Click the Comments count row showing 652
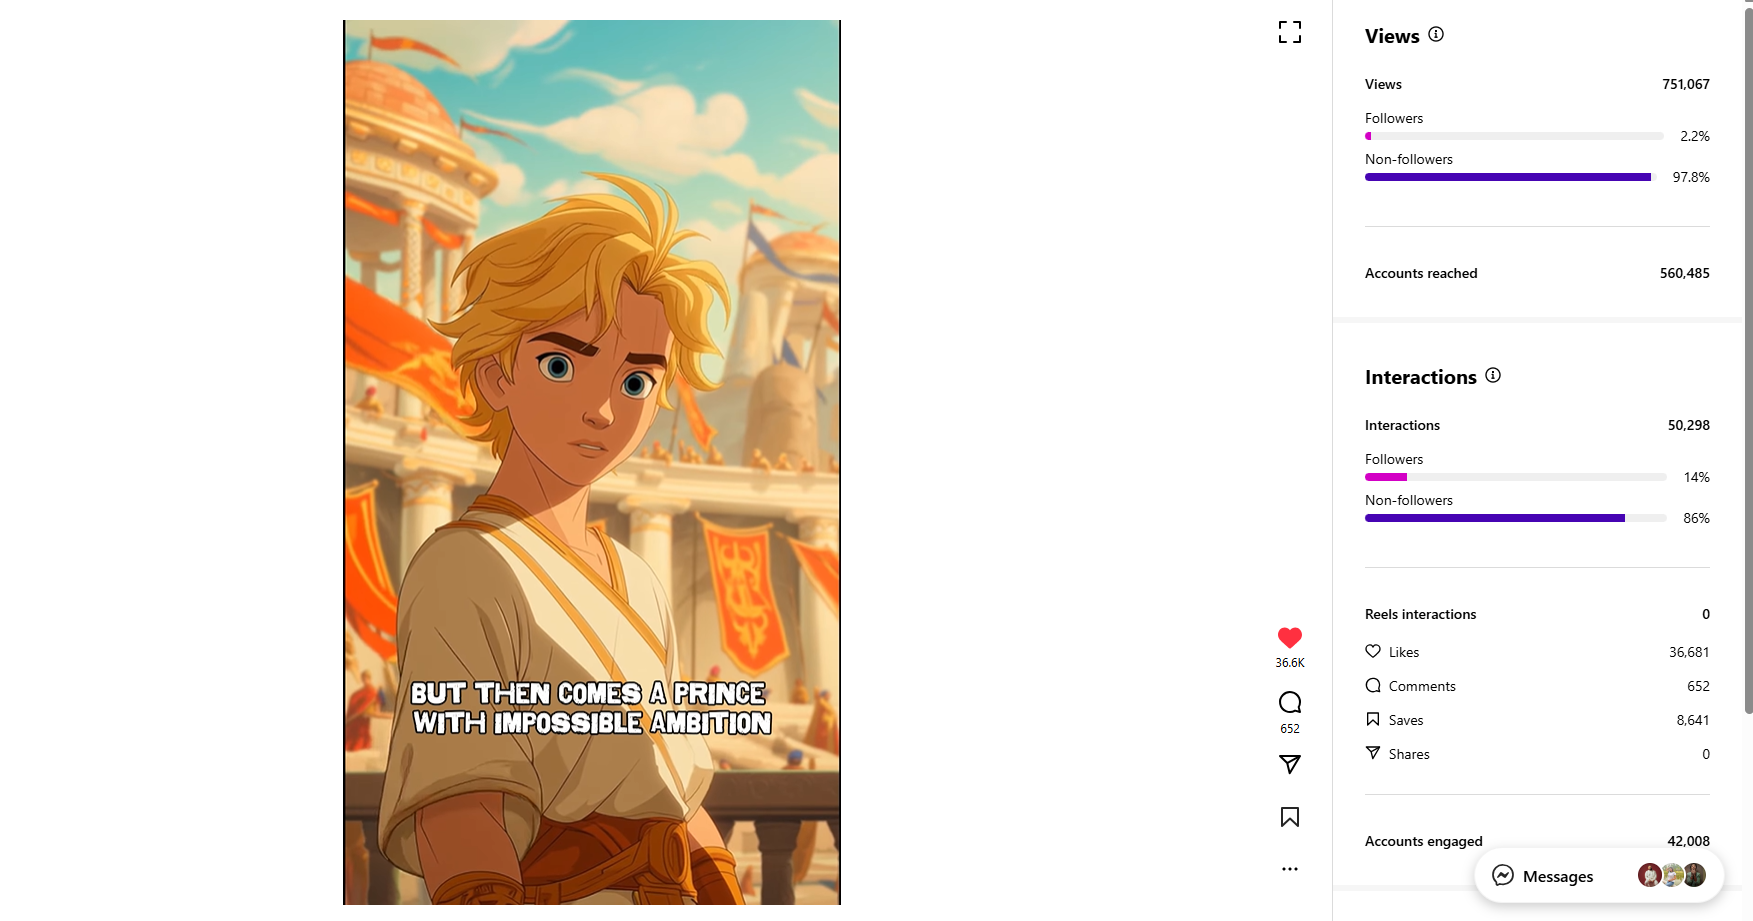 click(1537, 686)
